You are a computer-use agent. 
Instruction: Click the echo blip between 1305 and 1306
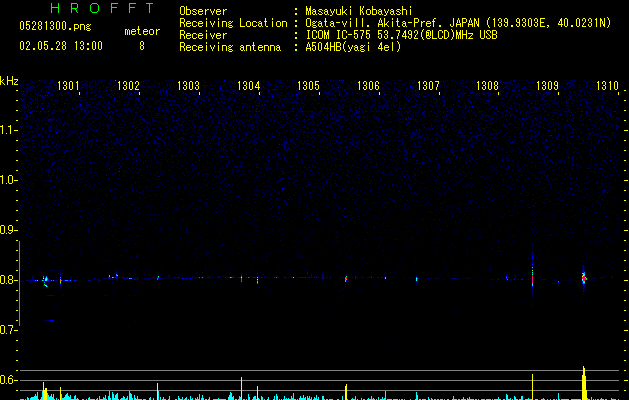pyautogui.click(x=346, y=278)
